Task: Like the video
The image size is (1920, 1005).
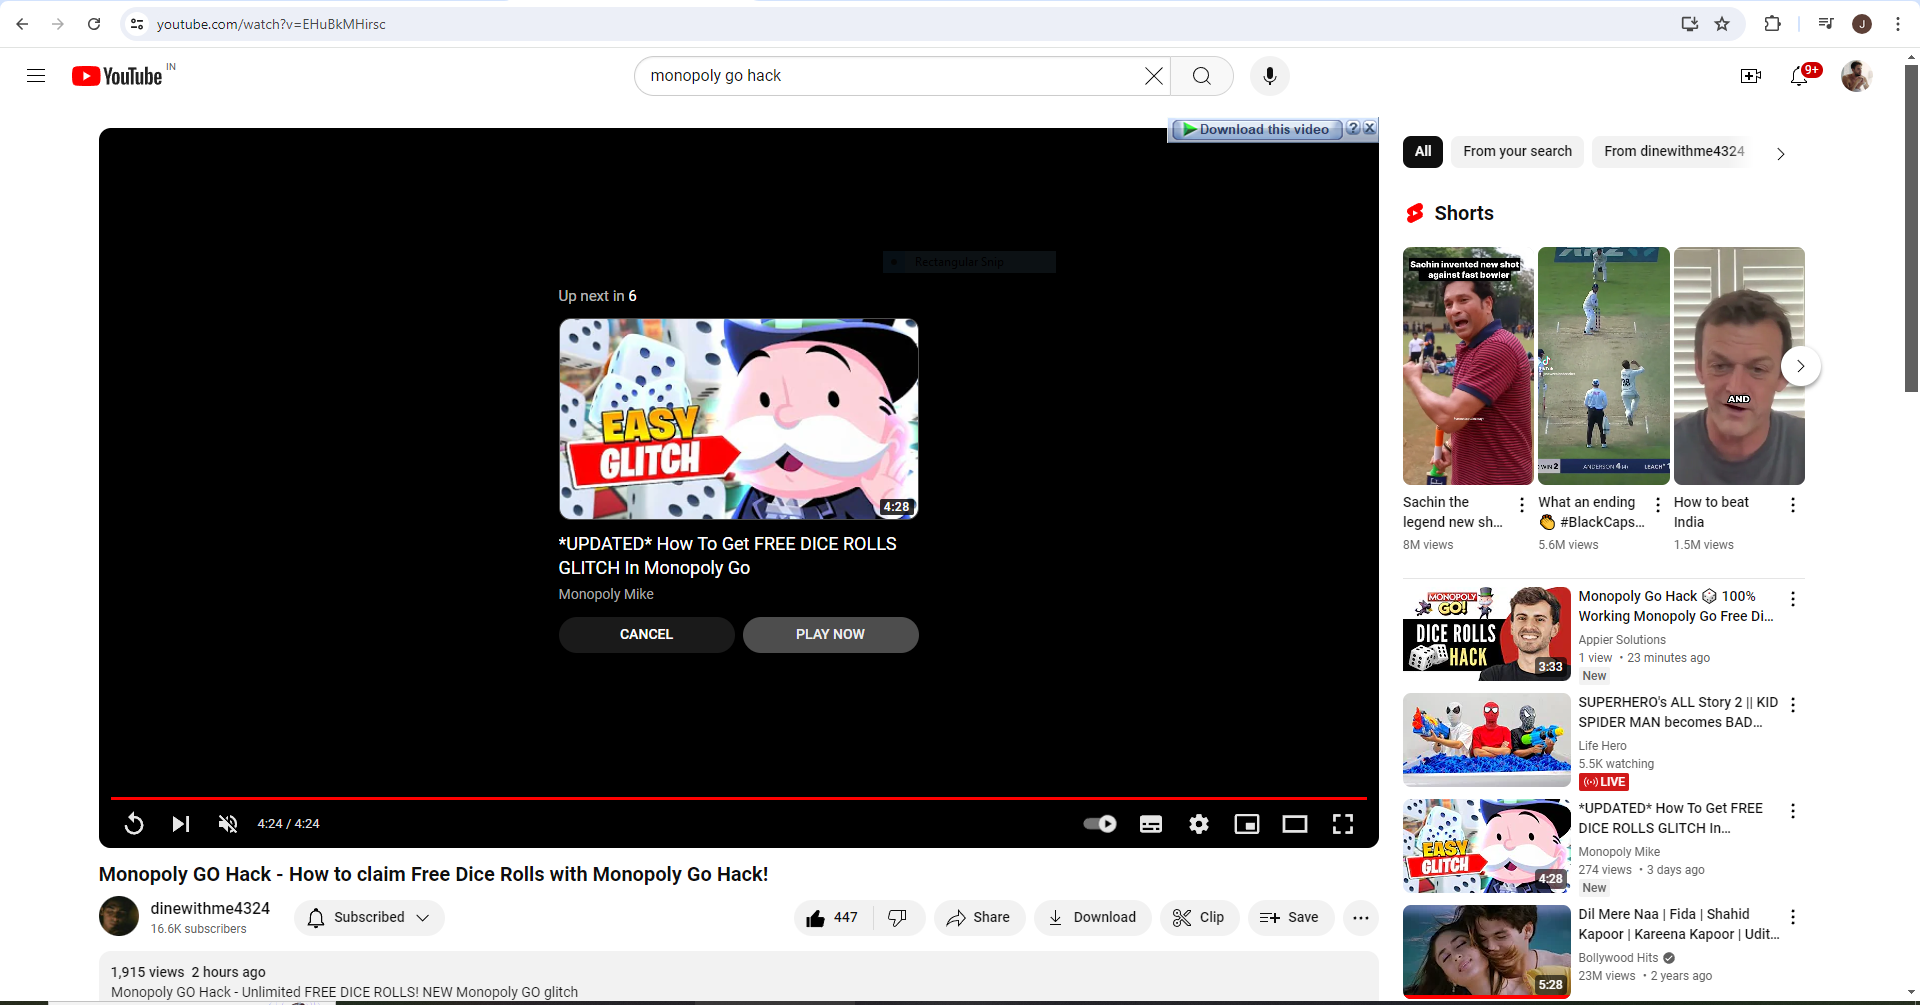Action: [x=833, y=918]
